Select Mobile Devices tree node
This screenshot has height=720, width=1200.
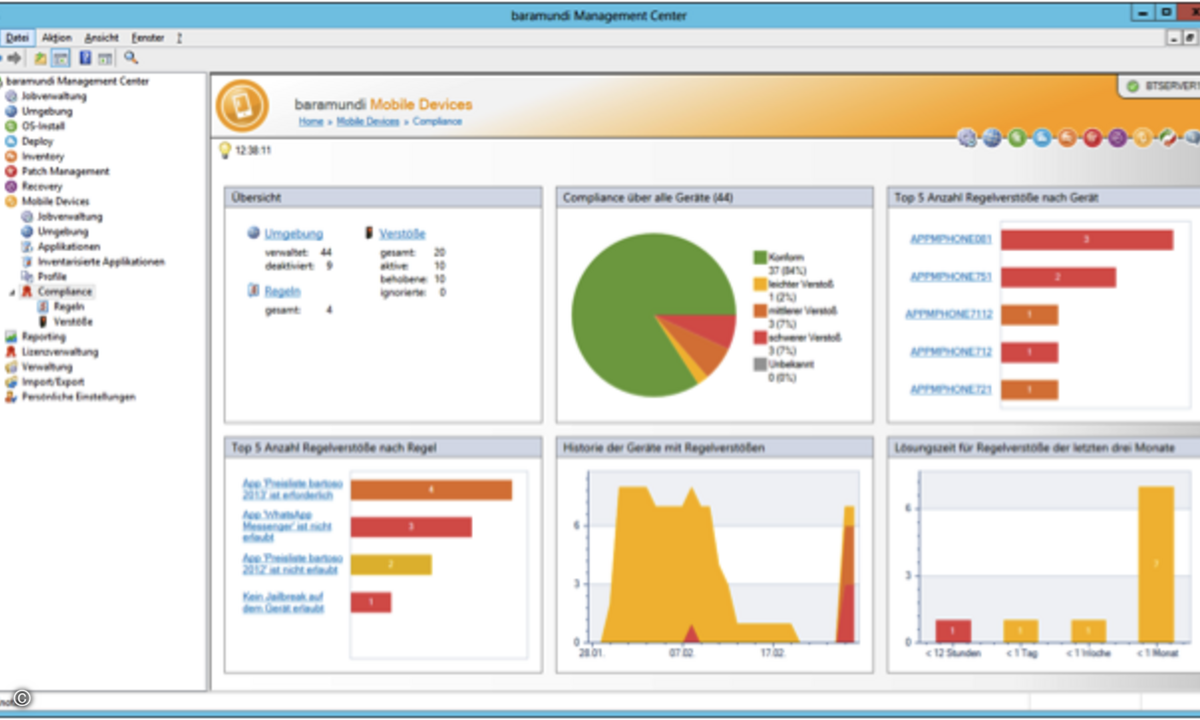tap(55, 201)
